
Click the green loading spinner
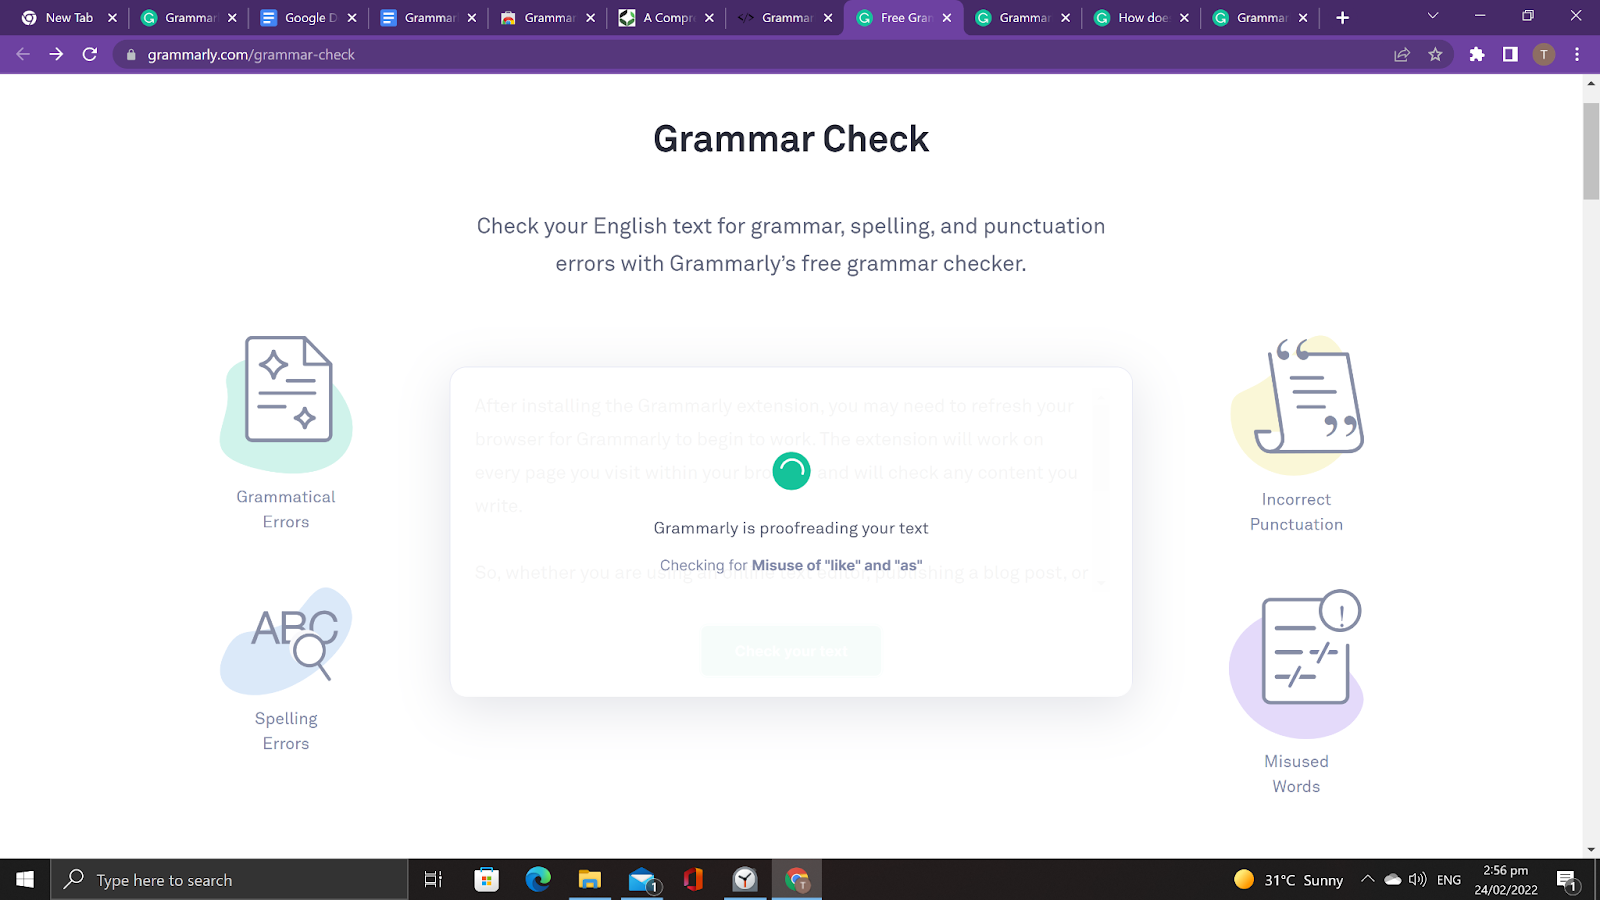click(791, 471)
